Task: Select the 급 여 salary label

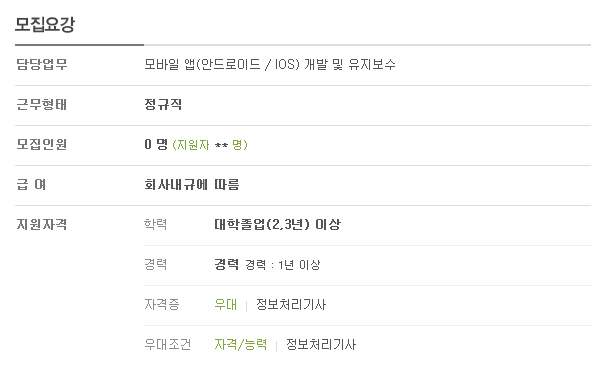Action: (x=31, y=185)
